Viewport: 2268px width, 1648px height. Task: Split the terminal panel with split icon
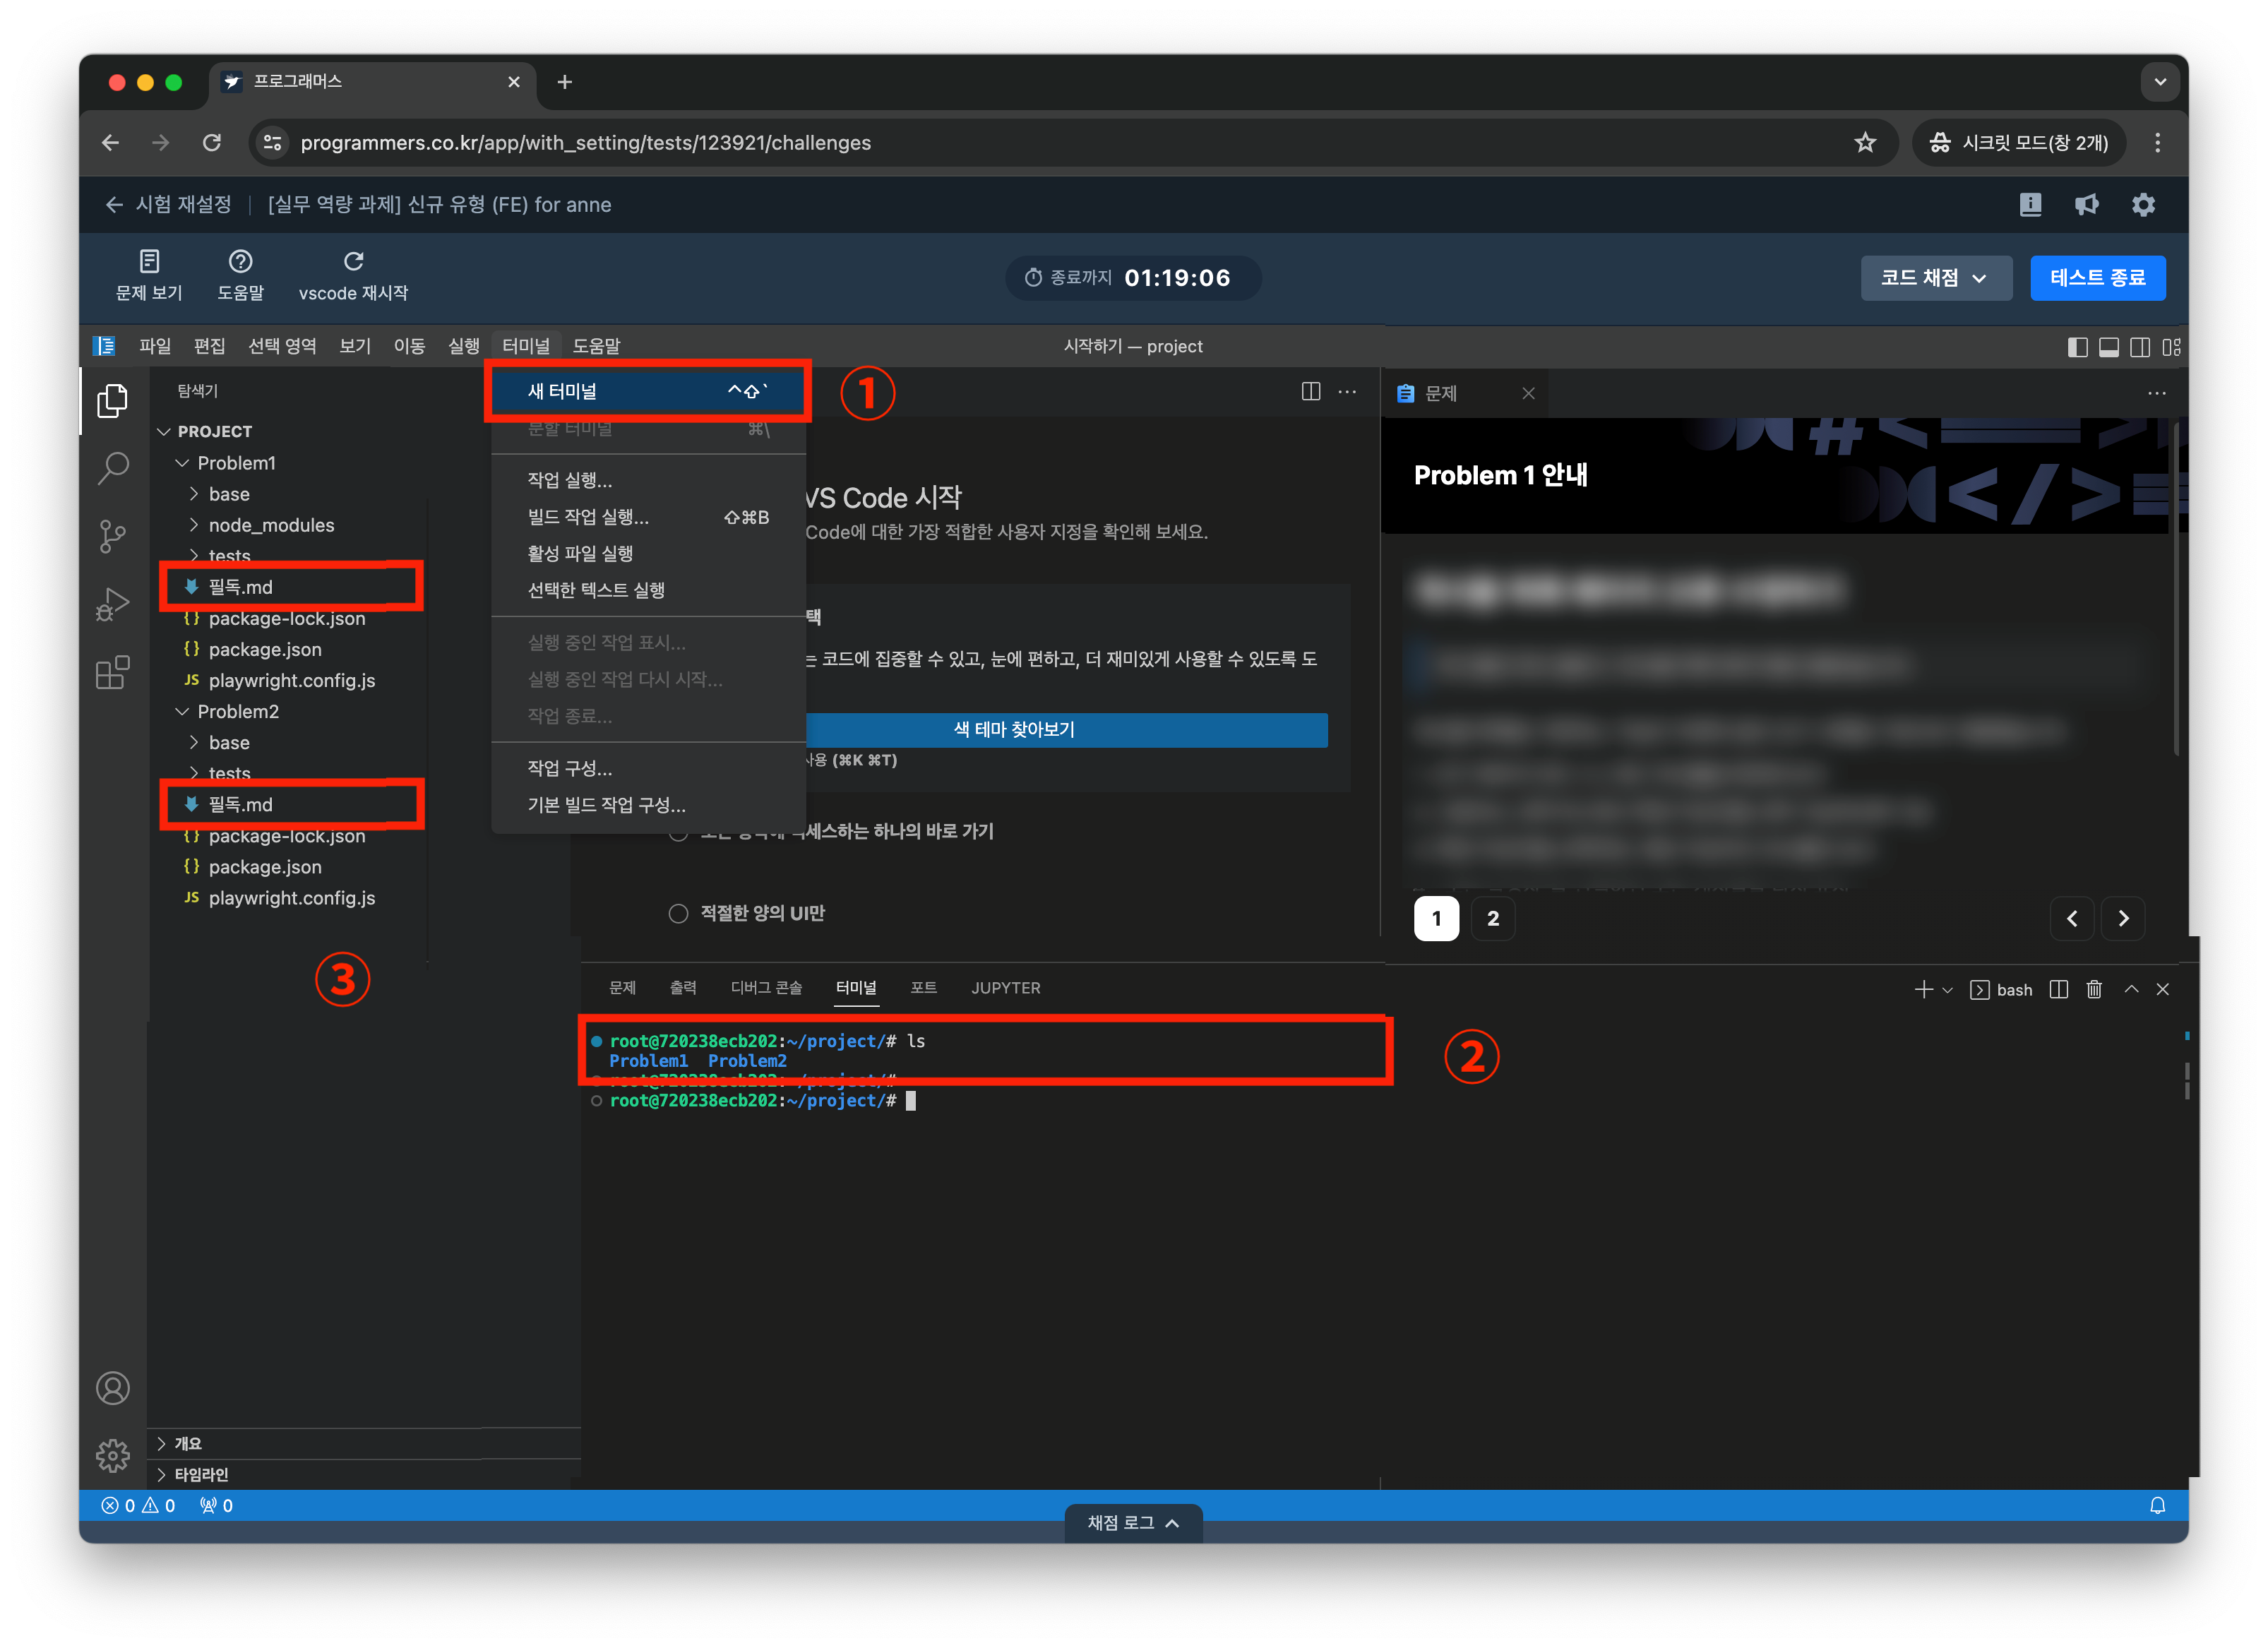pyautogui.click(x=2058, y=989)
